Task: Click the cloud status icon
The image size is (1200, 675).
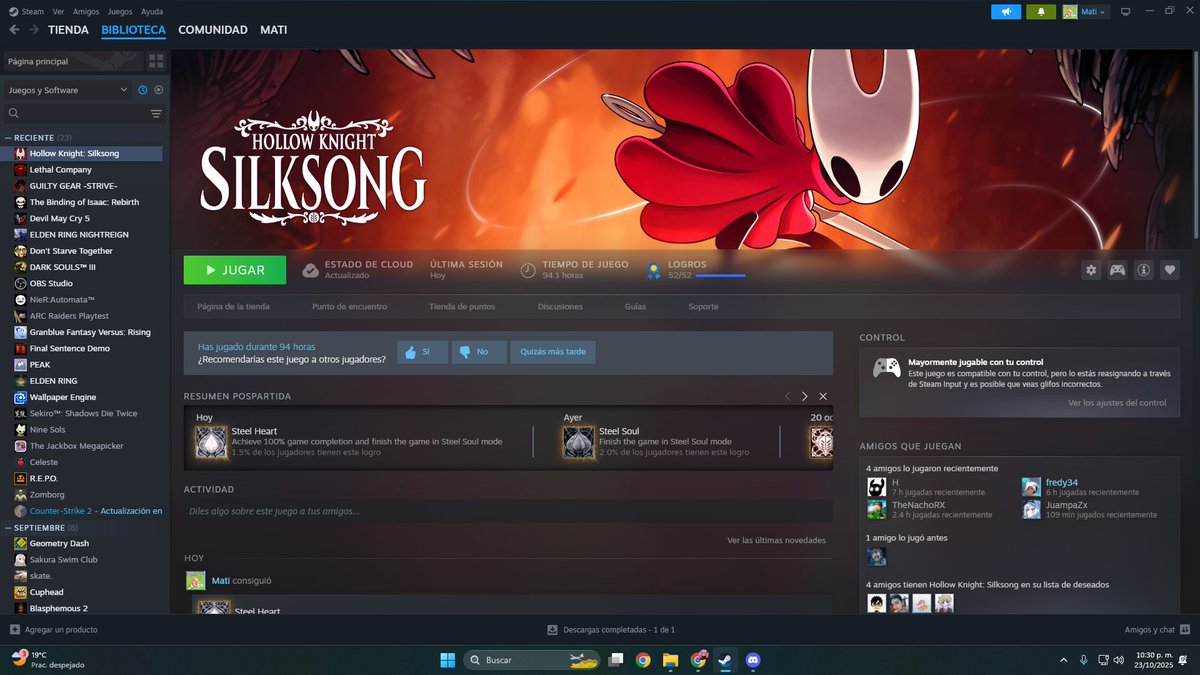Action: point(310,270)
